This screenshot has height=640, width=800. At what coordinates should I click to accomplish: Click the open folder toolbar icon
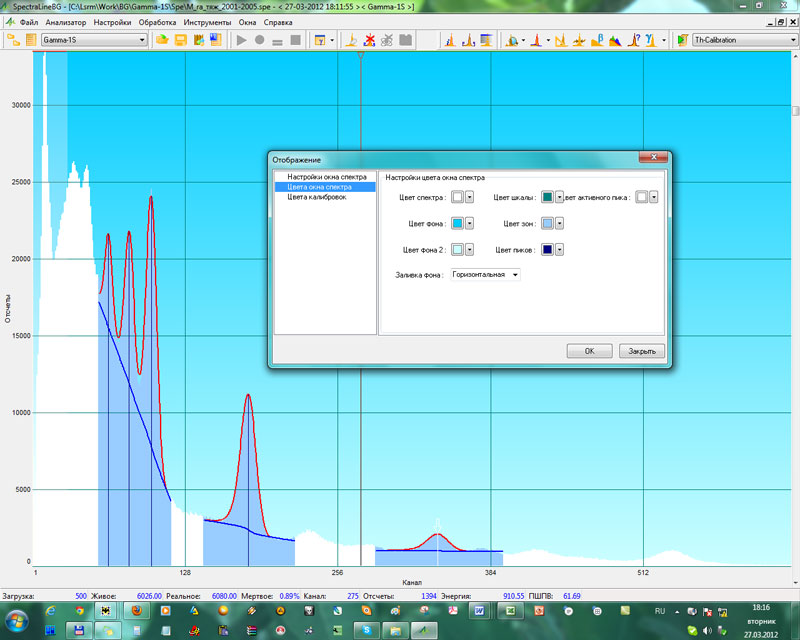(x=163, y=40)
